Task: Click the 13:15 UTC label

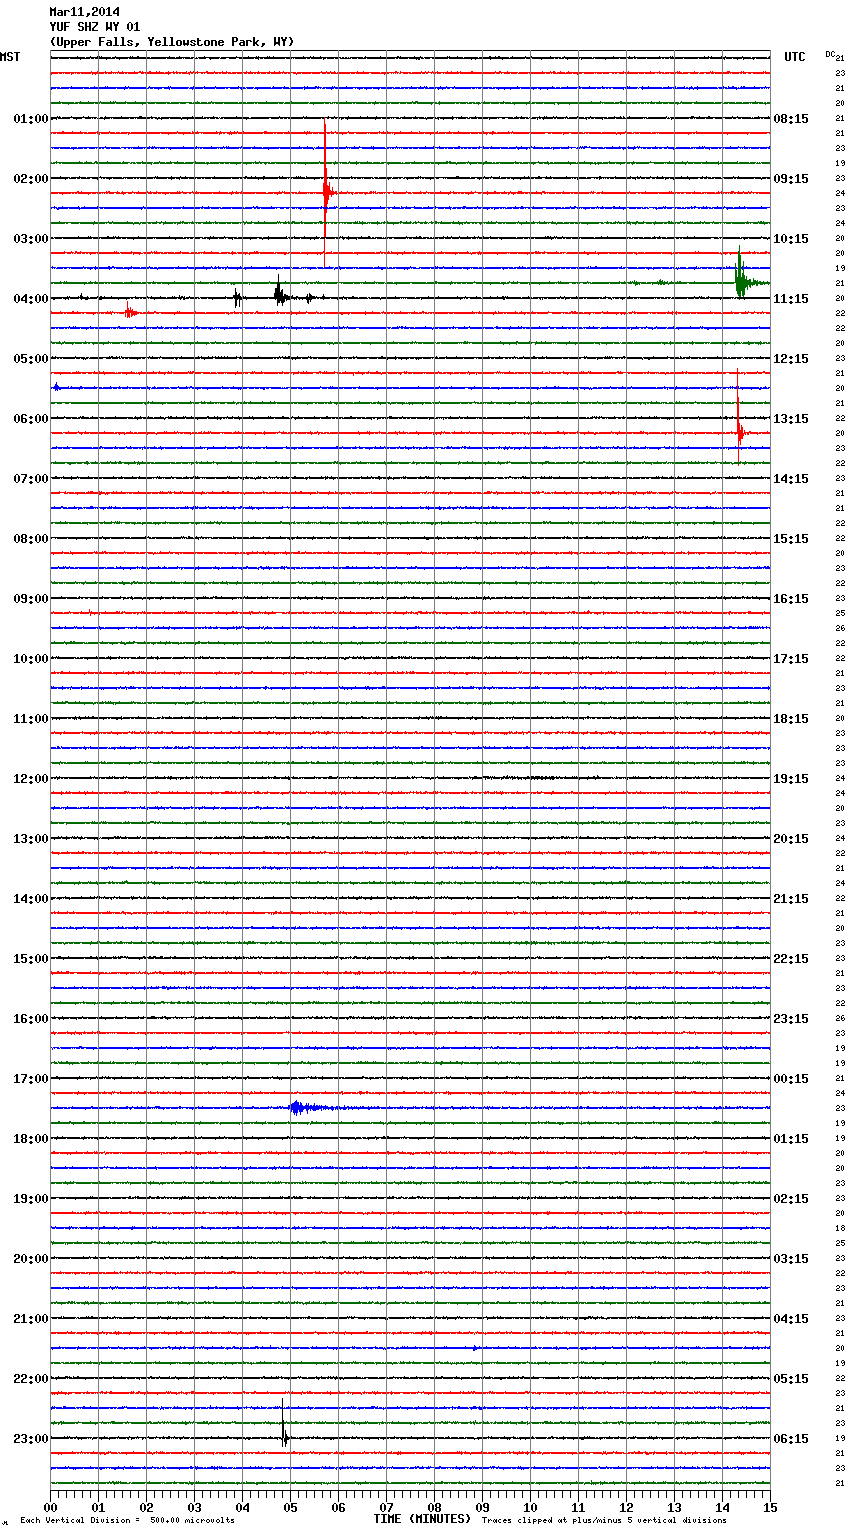Action: (791, 419)
